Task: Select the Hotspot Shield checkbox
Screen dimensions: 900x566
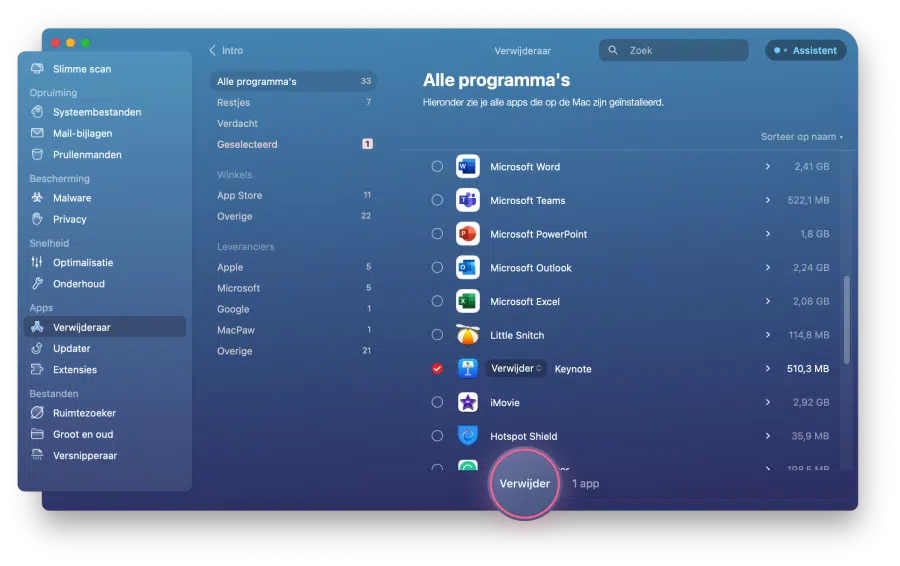Action: click(437, 436)
